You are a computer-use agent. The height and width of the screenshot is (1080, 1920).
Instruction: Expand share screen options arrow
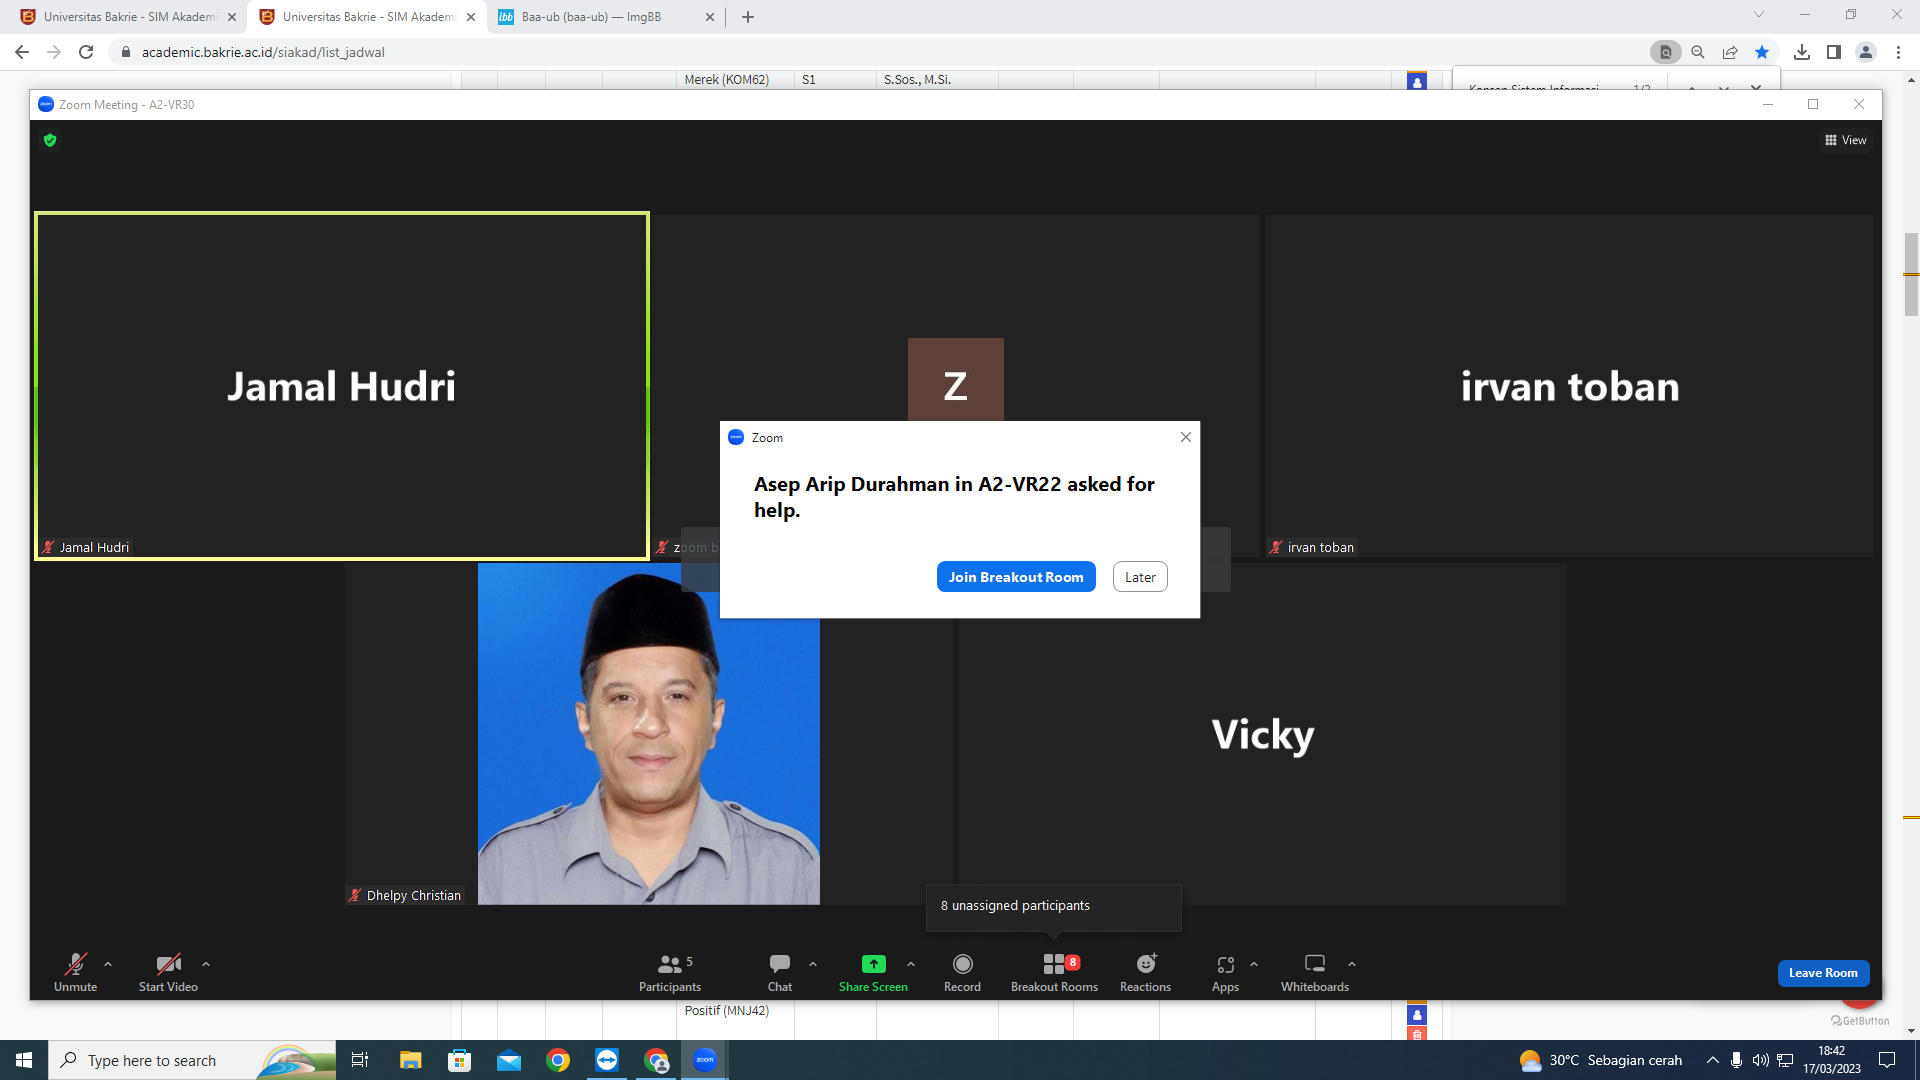911,964
